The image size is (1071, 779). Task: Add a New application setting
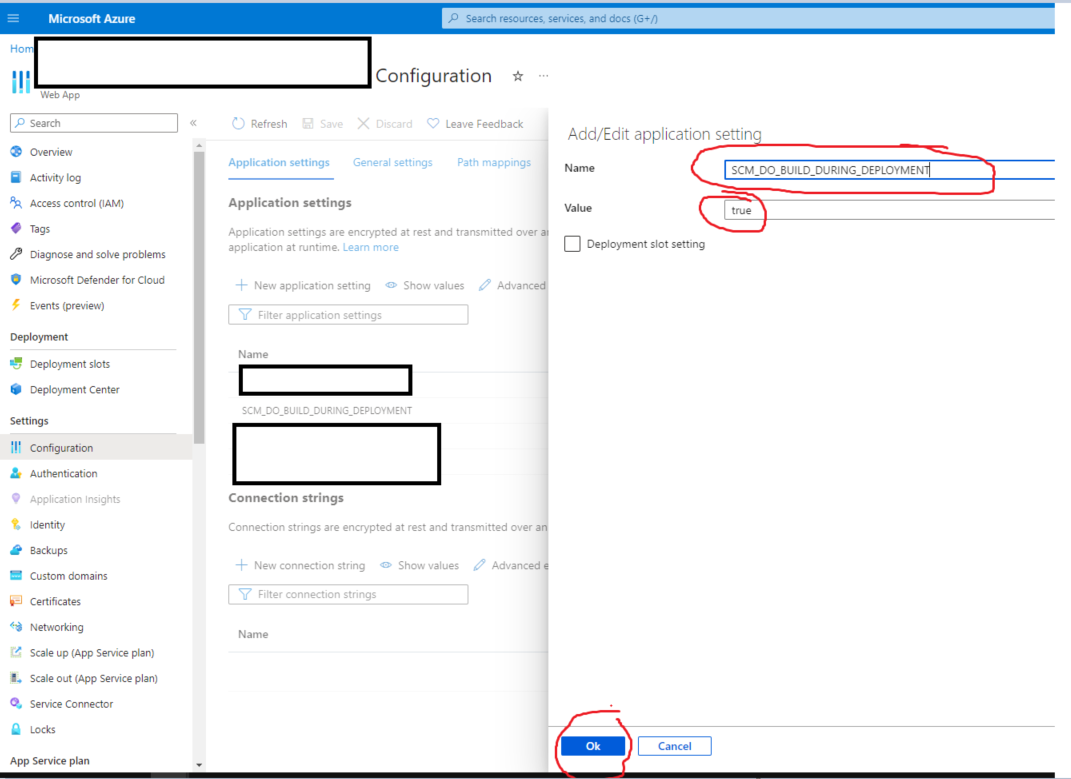tap(303, 286)
